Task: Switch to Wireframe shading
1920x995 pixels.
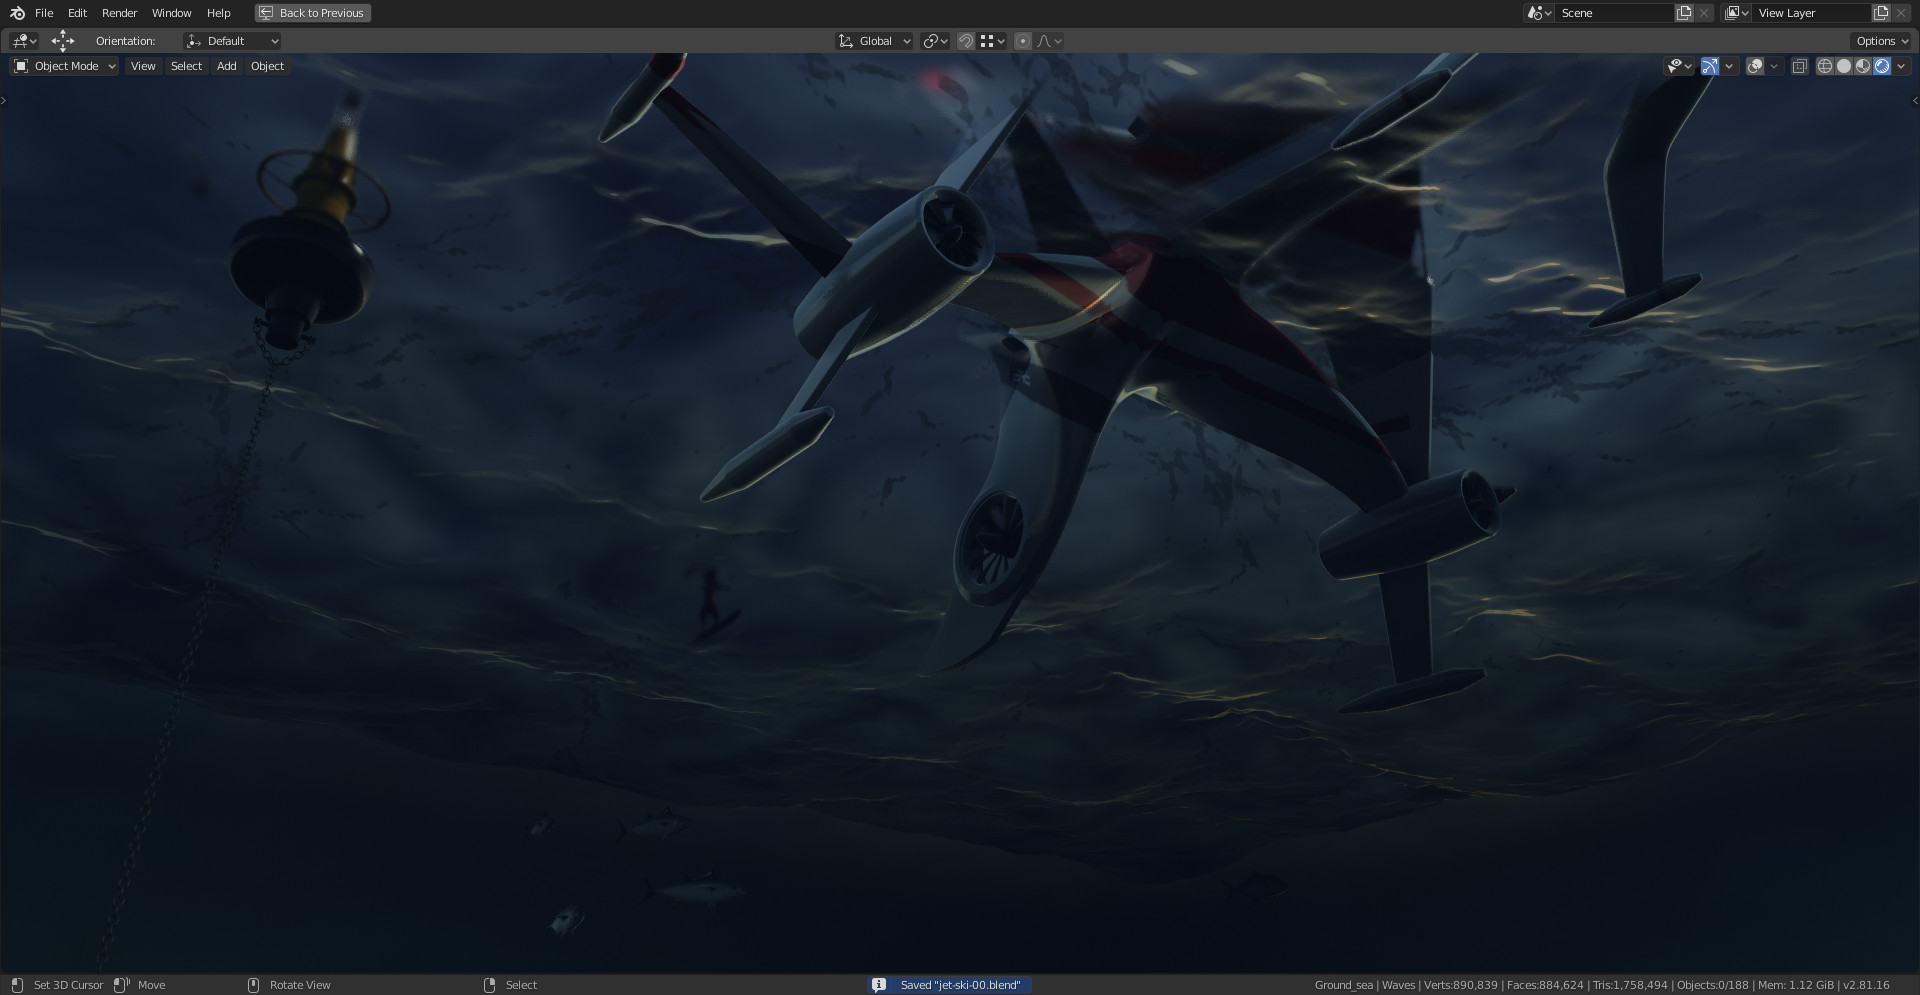Action: pos(1825,66)
